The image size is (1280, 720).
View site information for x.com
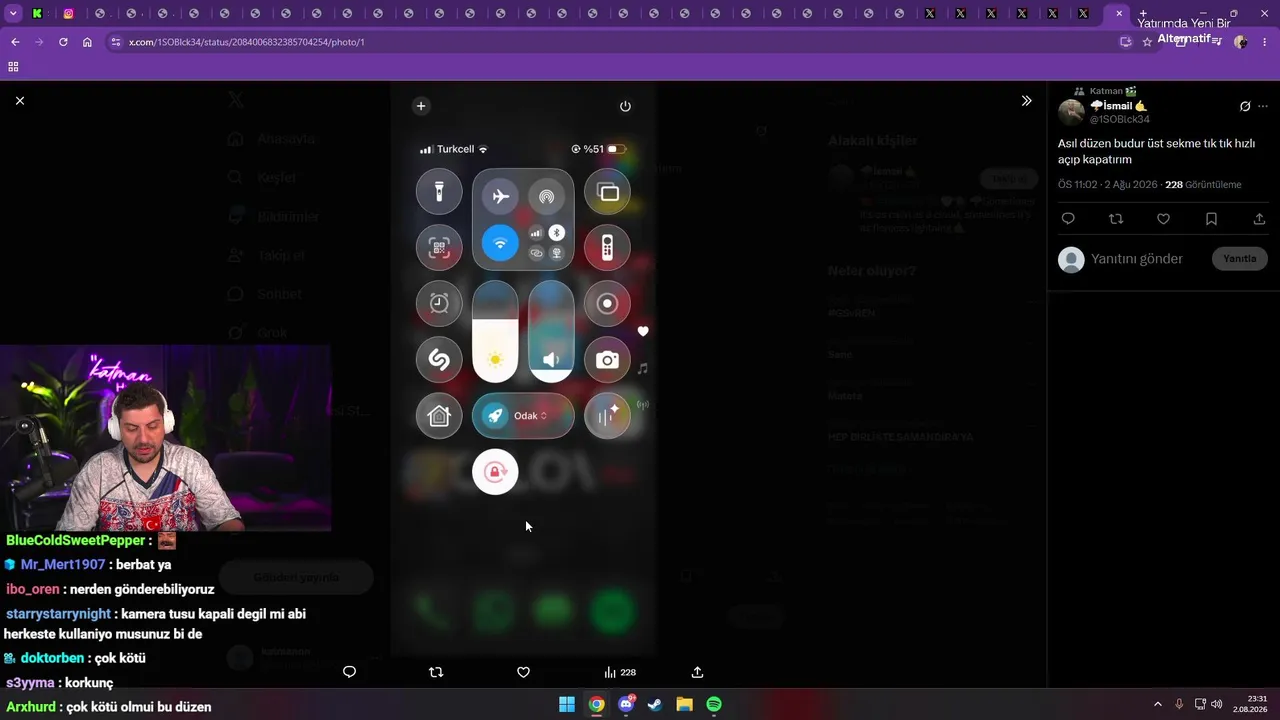pyautogui.click(x=116, y=42)
